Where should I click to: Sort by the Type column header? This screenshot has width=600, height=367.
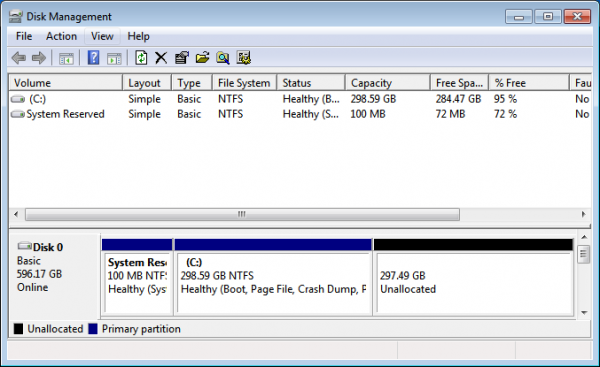click(x=192, y=83)
